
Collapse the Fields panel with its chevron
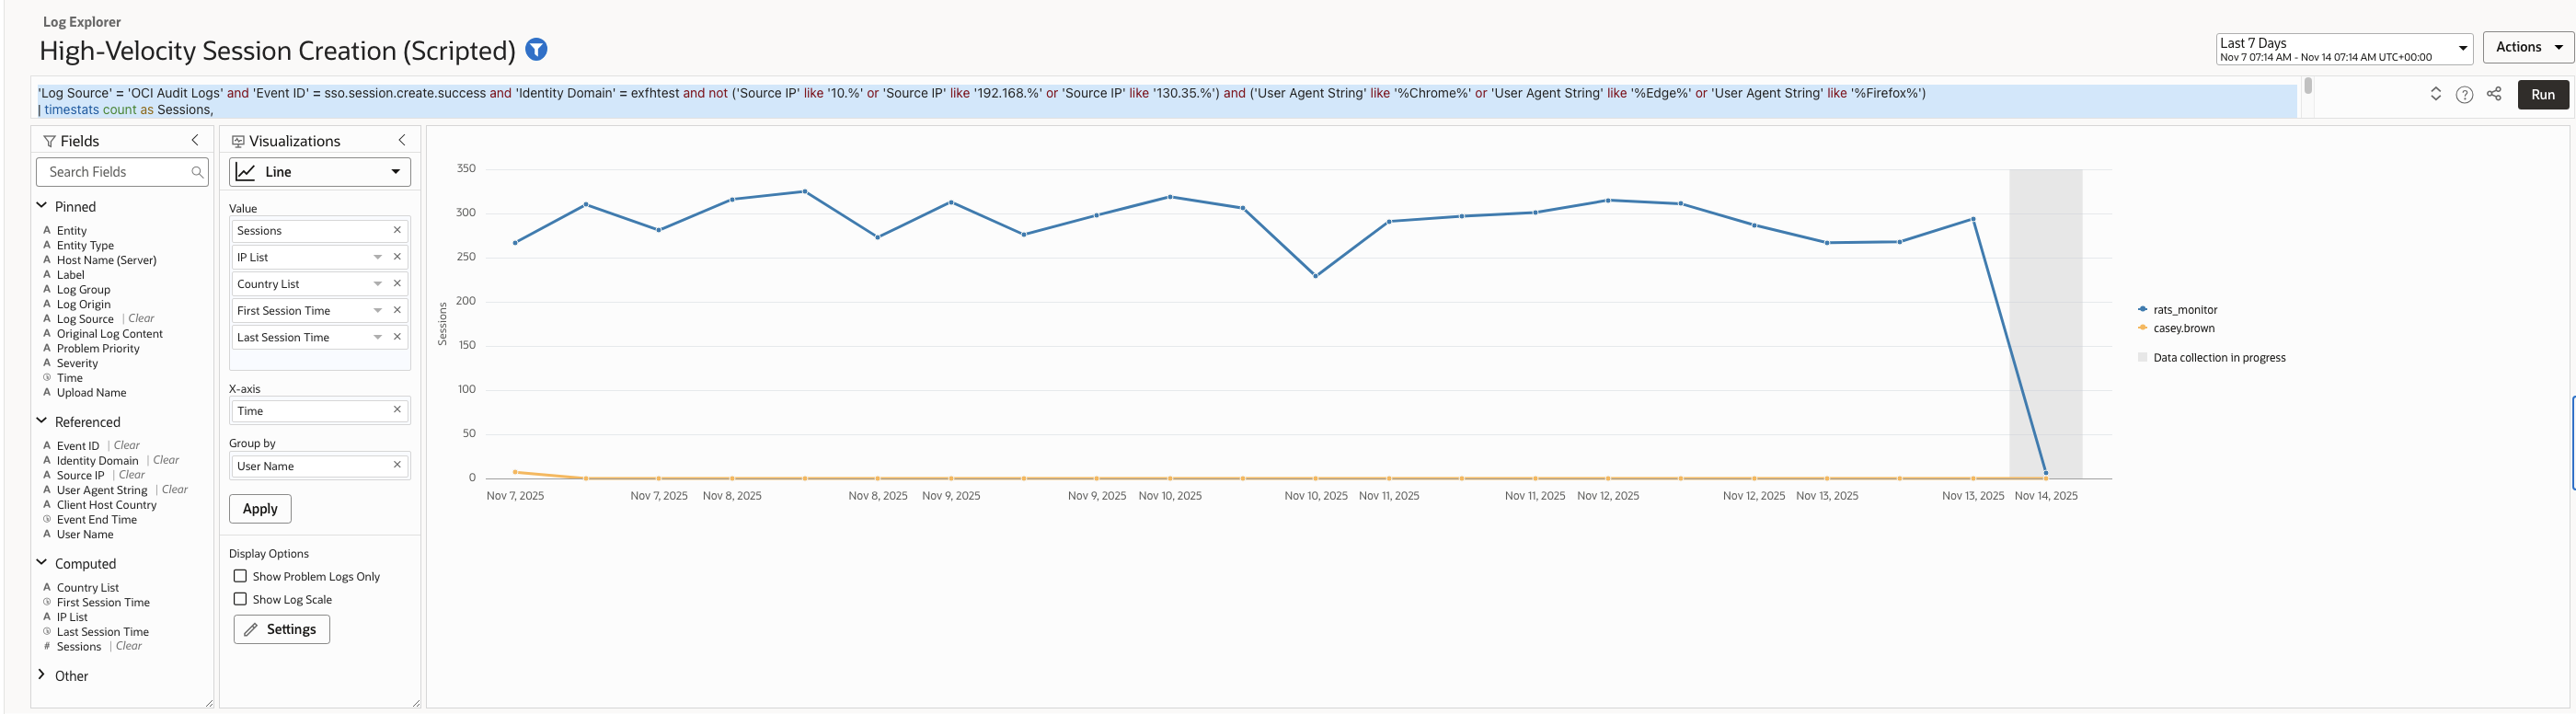(195, 141)
